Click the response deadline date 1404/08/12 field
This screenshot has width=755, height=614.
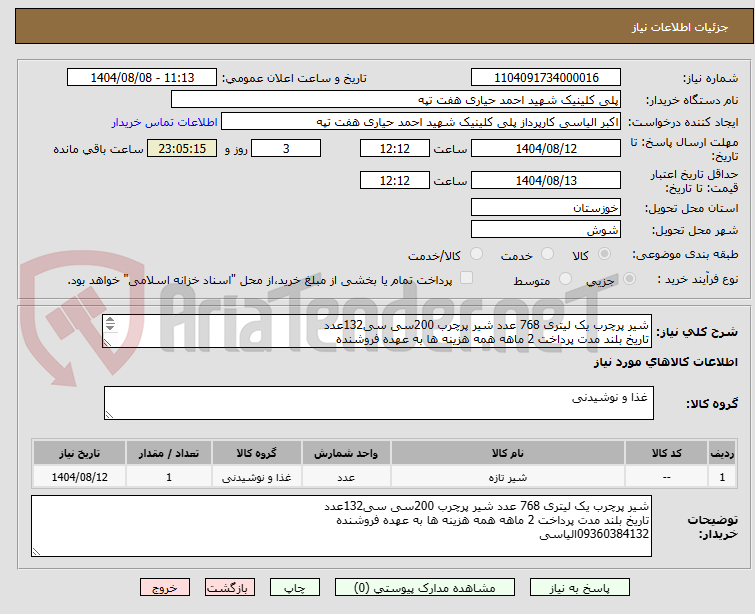(x=546, y=148)
